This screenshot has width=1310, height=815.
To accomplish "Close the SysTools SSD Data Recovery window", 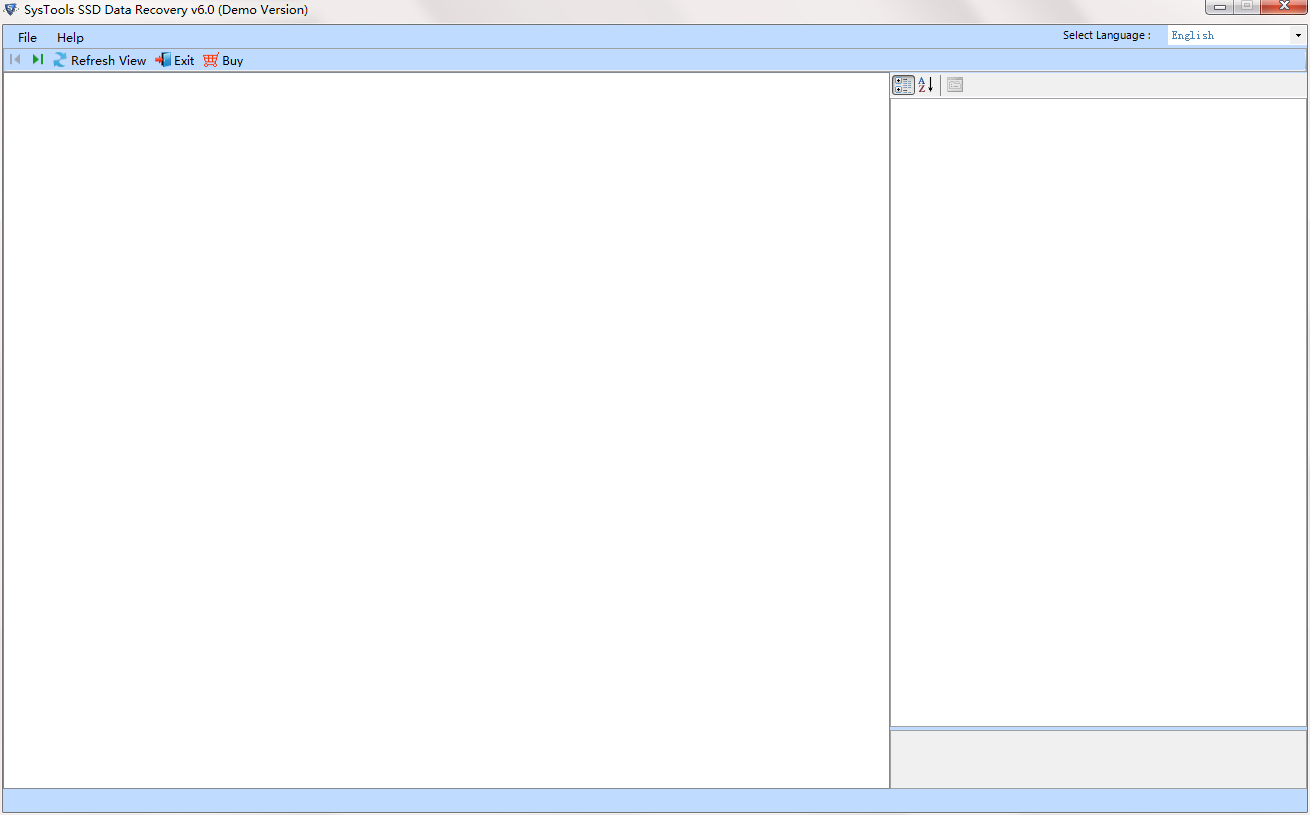I will pos(1283,7).
